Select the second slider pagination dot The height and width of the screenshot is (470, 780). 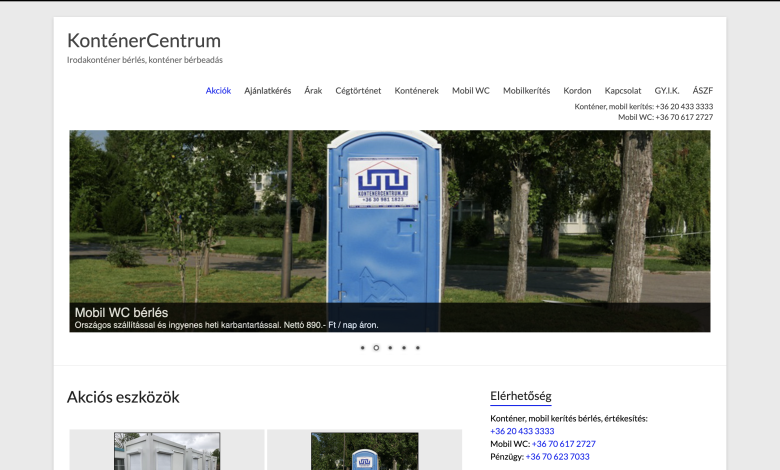coord(376,348)
